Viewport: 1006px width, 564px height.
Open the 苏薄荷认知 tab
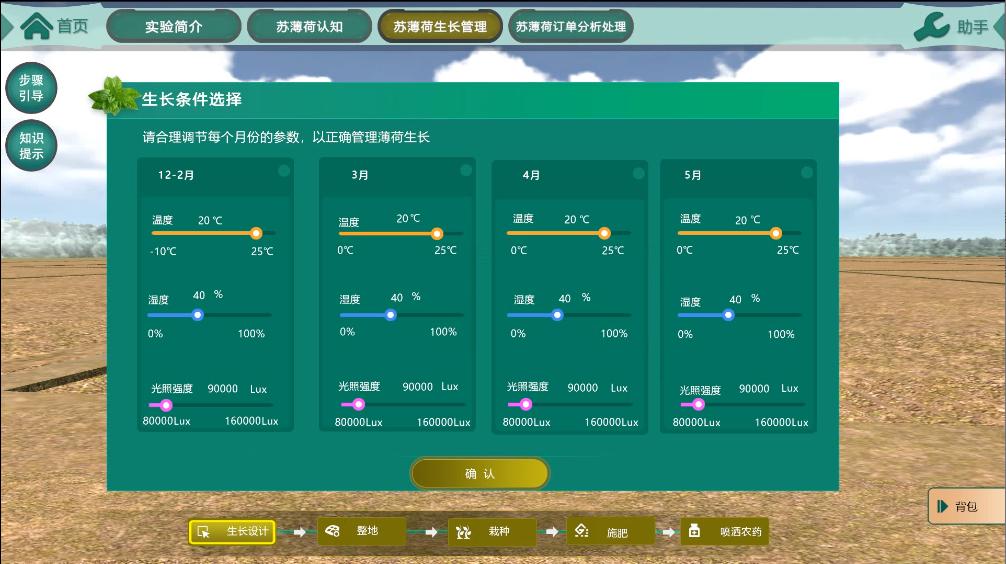(x=309, y=27)
